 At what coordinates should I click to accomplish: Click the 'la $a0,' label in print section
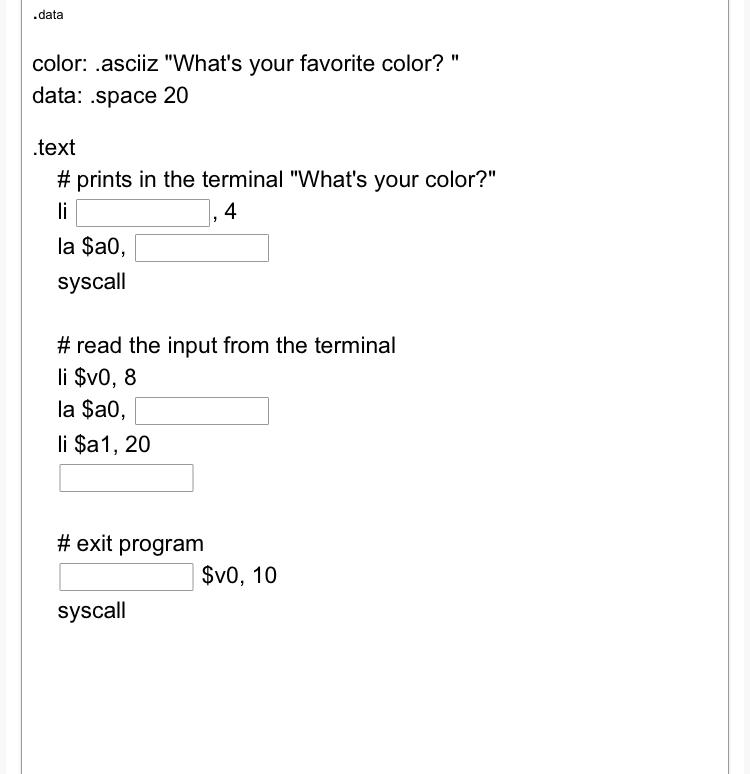pyautogui.click(x=92, y=246)
